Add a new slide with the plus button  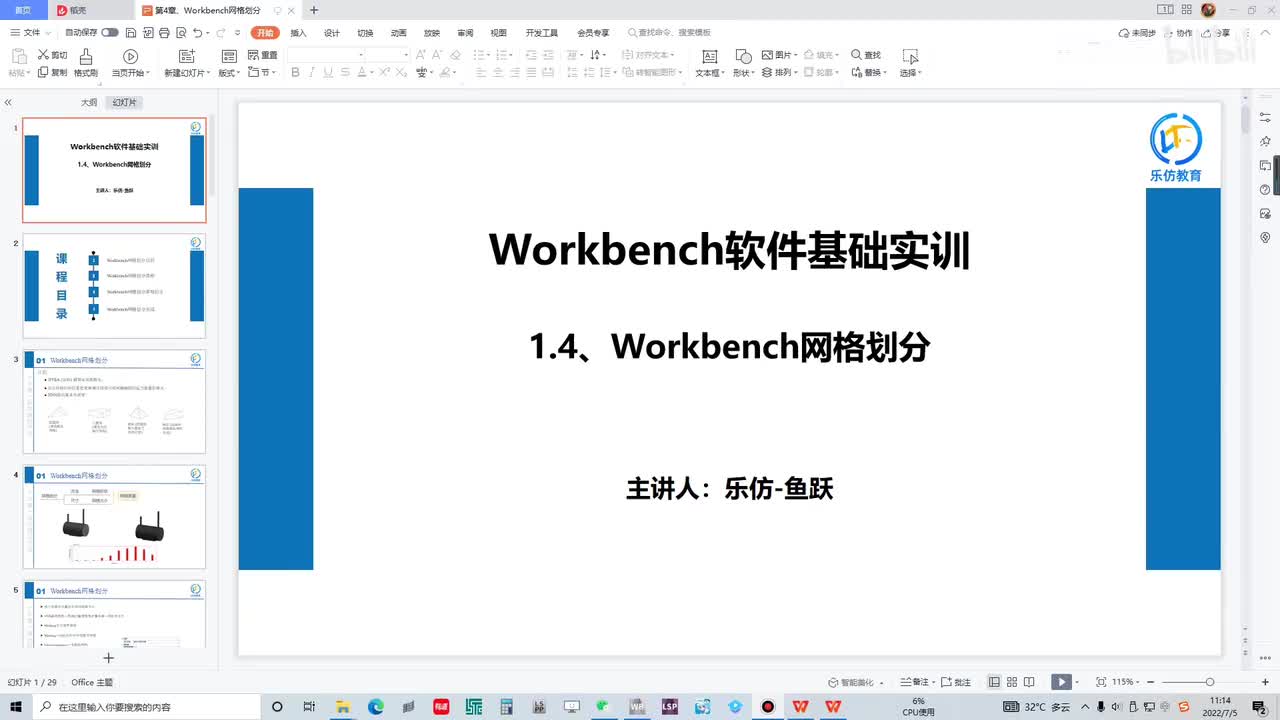pyautogui.click(x=109, y=658)
